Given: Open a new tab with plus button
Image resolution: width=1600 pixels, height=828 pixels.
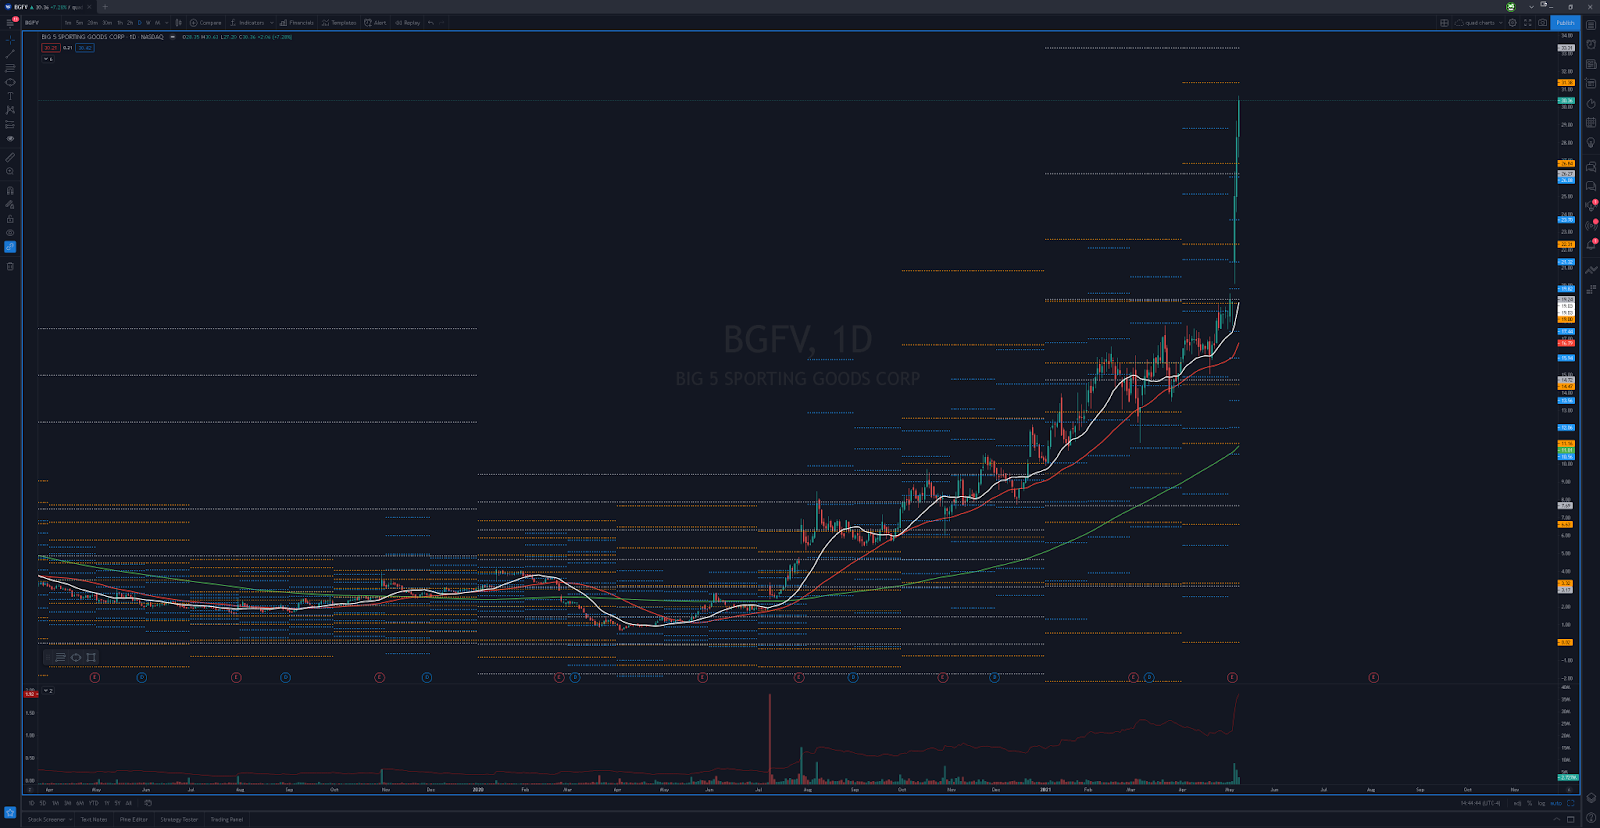Looking at the screenshot, I should click(105, 7).
